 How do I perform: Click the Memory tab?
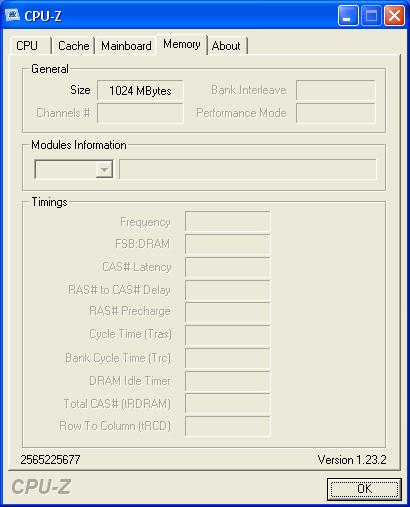click(182, 44)
